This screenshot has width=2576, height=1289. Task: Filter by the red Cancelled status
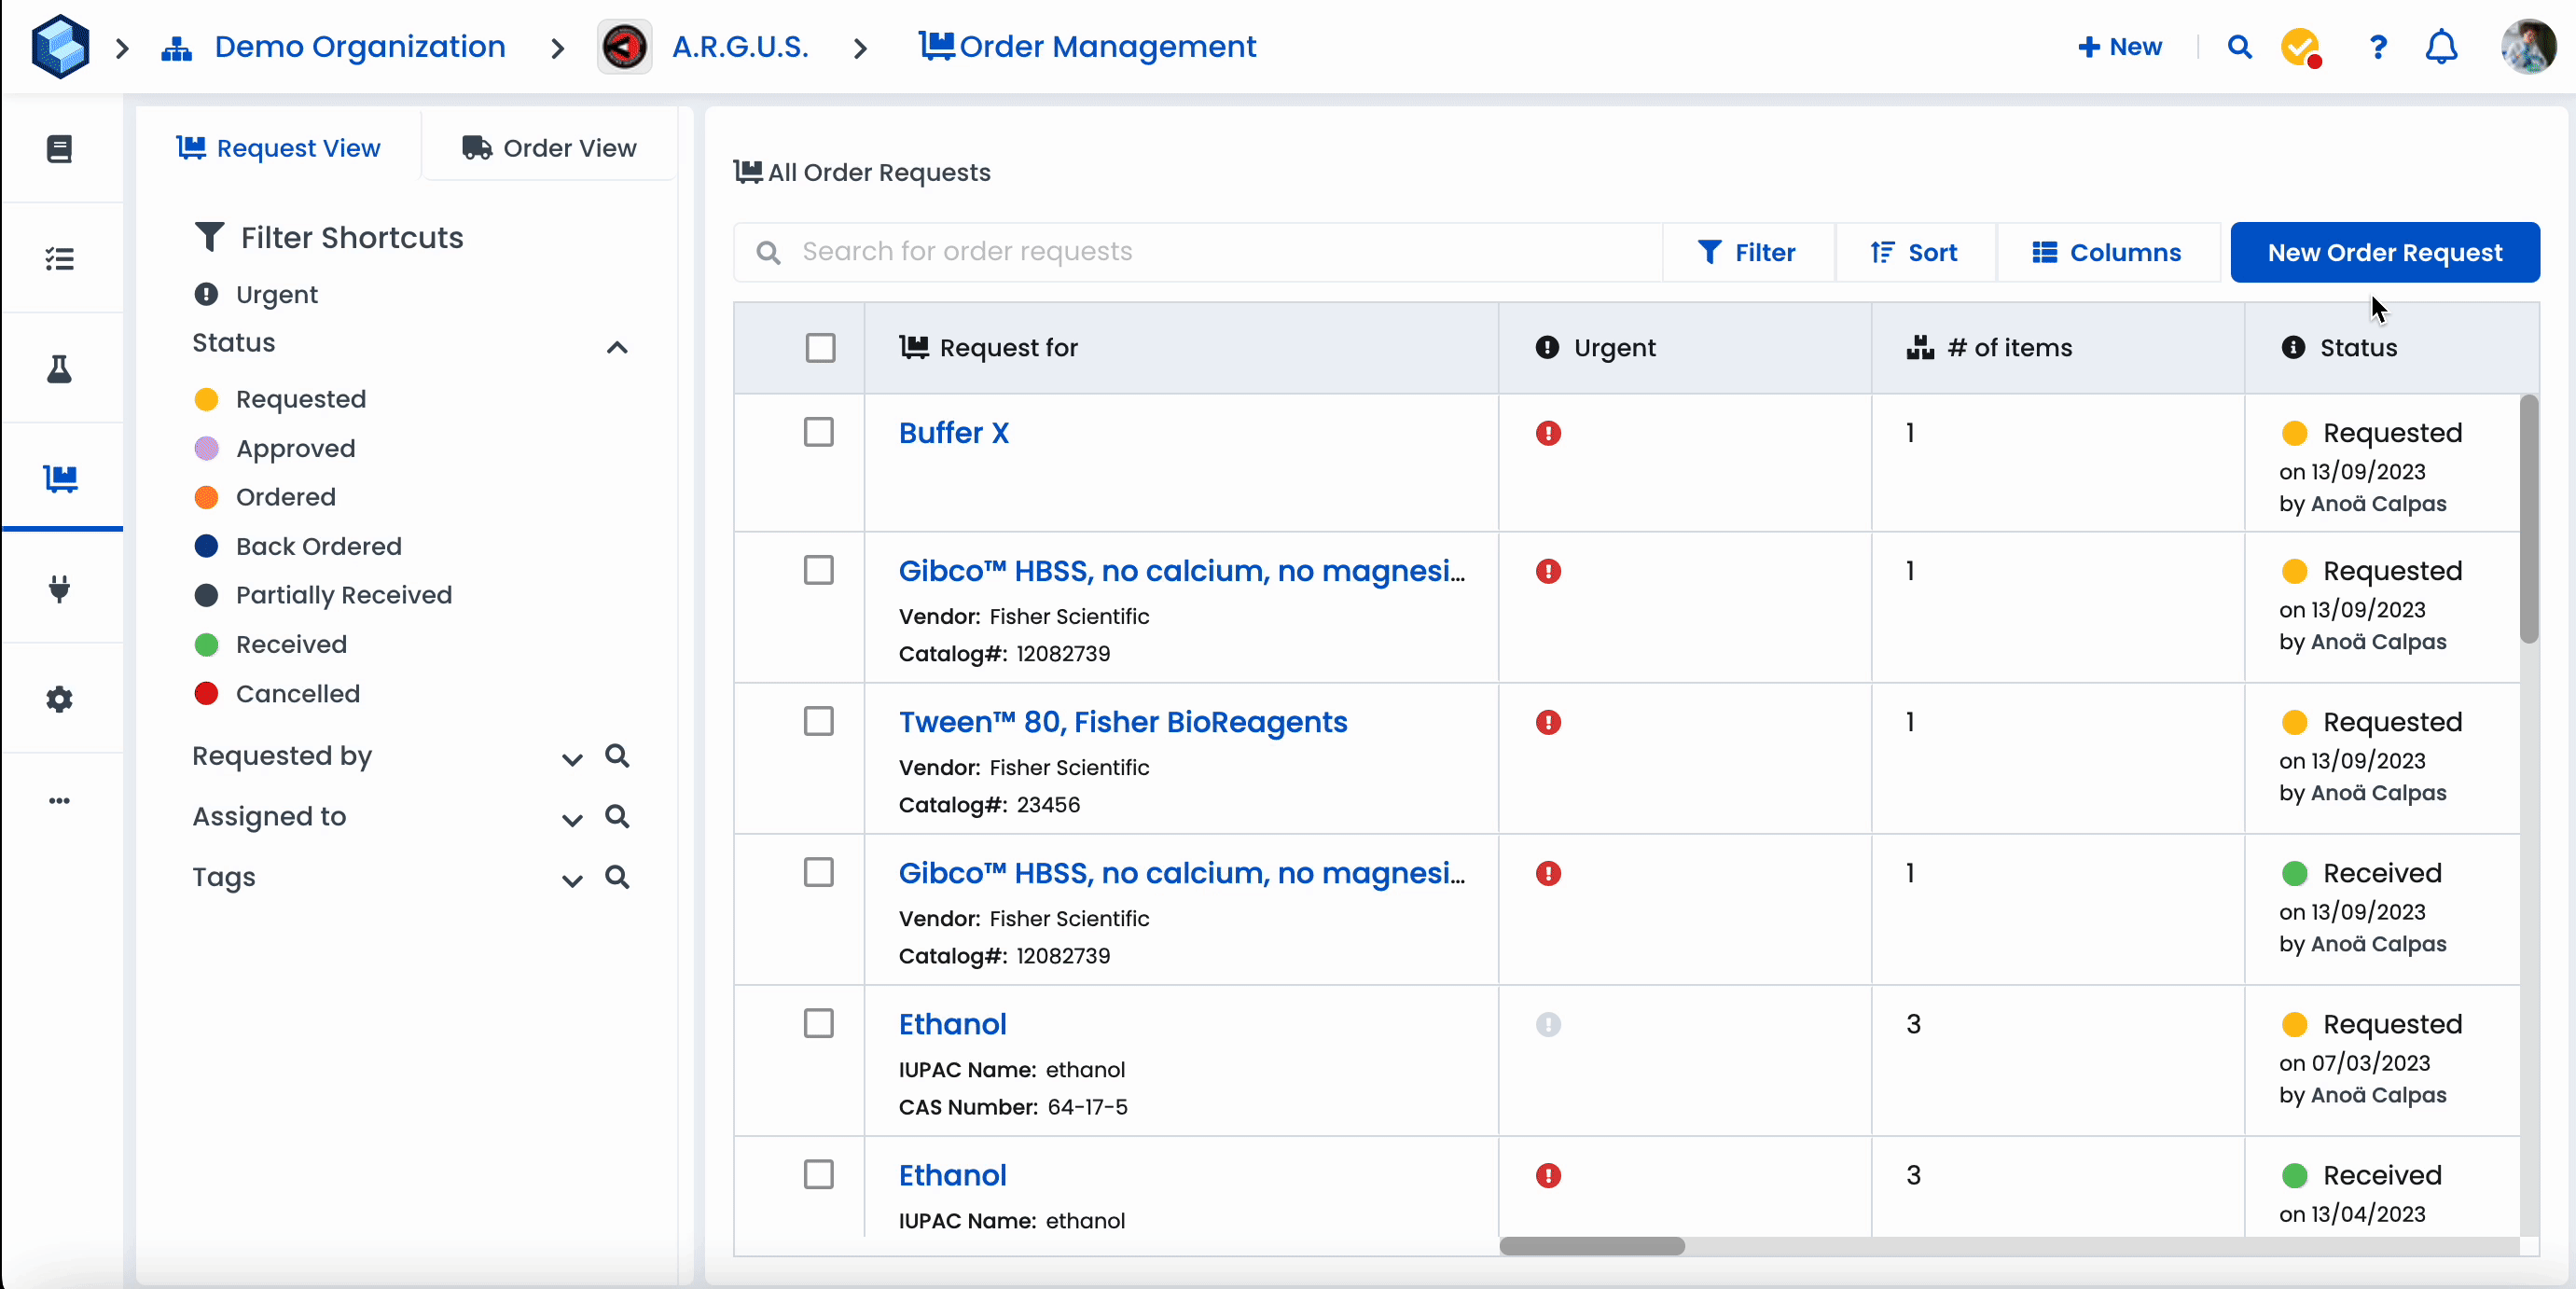(297, 694)
